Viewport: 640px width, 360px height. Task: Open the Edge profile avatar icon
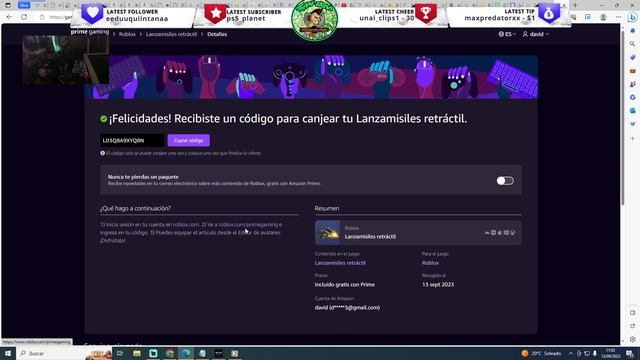(x=603, y=17)
